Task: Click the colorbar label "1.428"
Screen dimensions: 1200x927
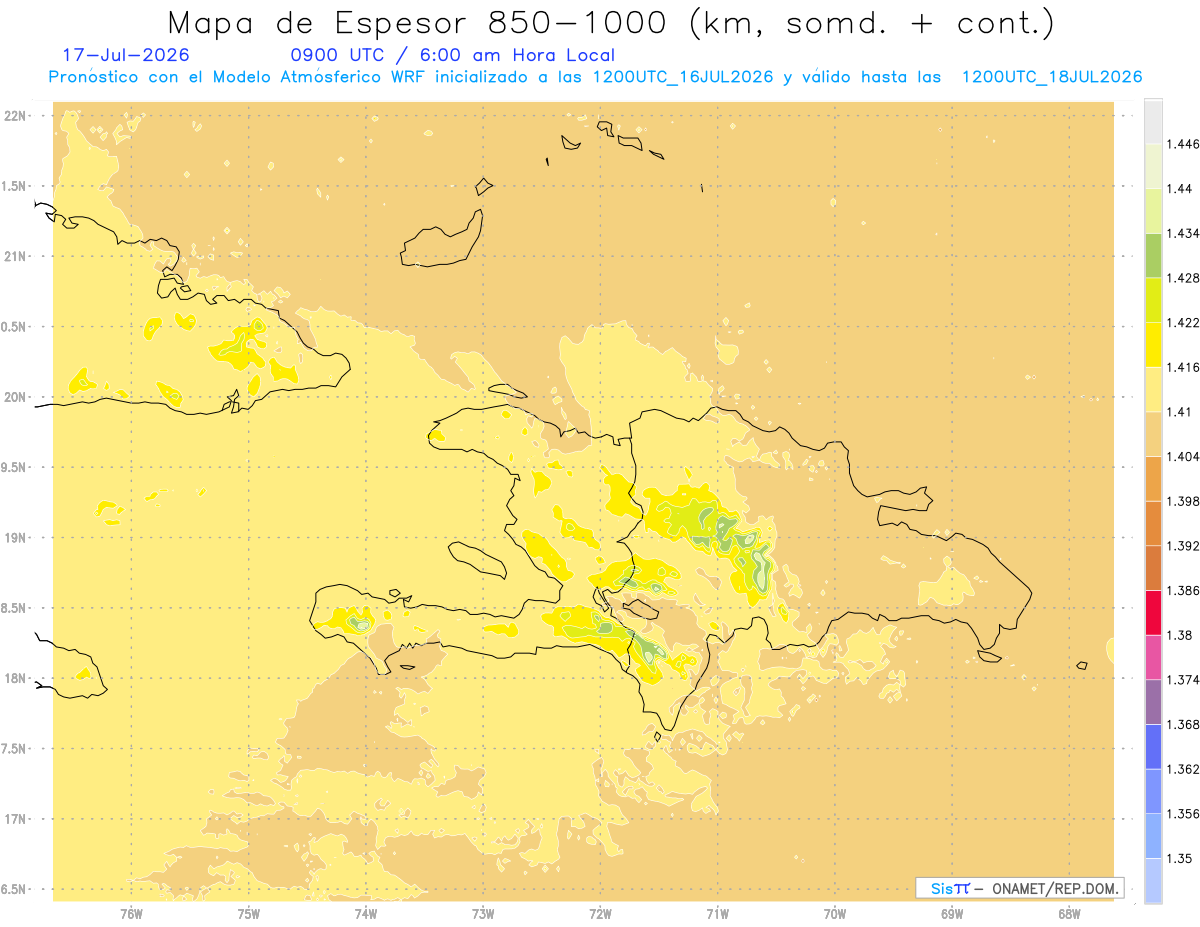Action: click(1183, 278)
